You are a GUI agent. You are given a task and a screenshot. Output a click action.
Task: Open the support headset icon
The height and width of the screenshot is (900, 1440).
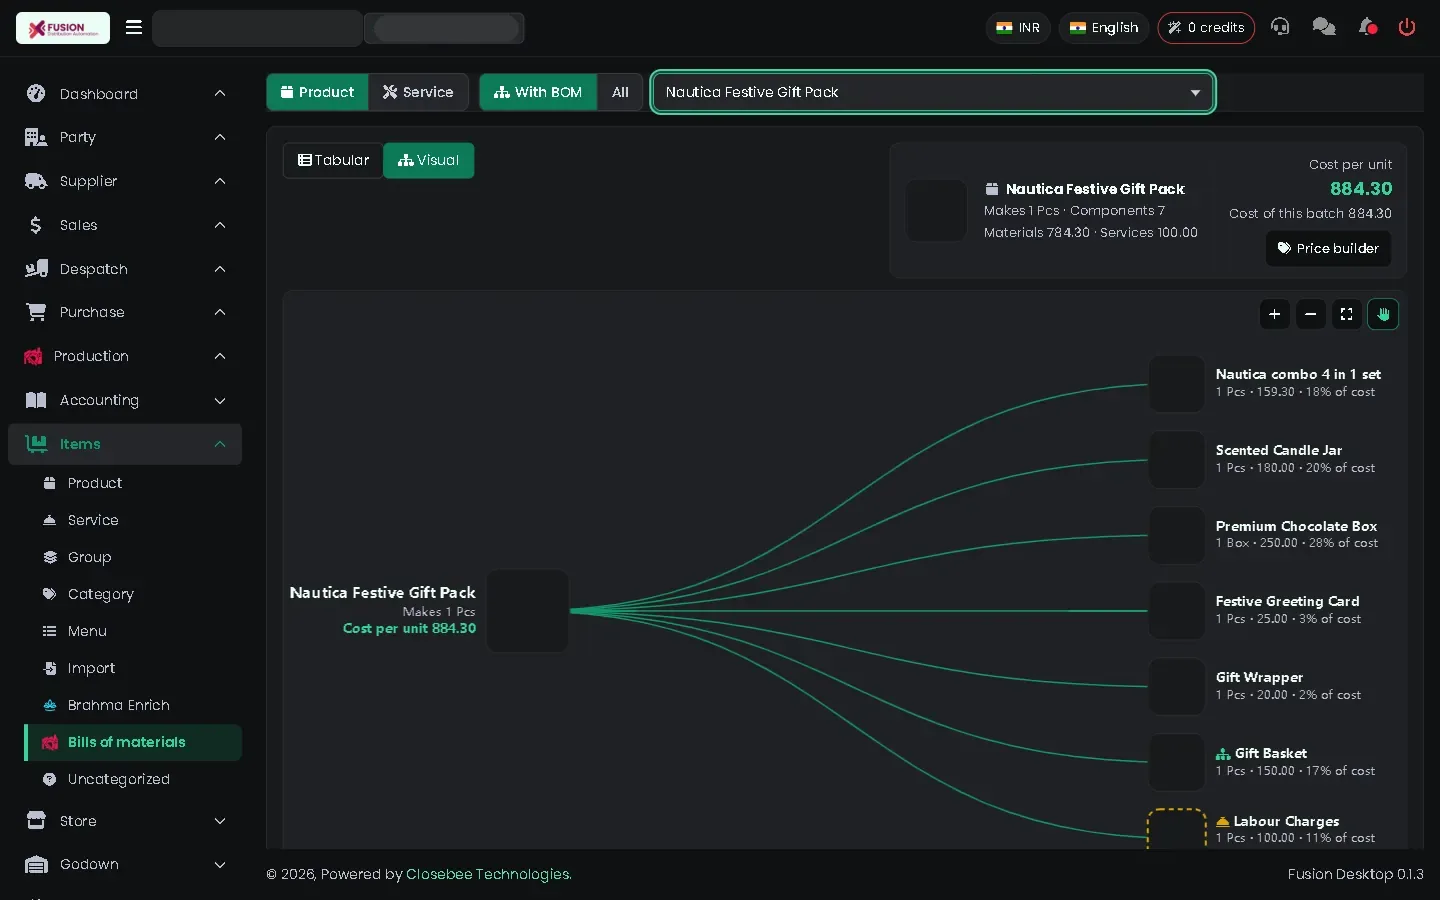[x=1280, y=27]
